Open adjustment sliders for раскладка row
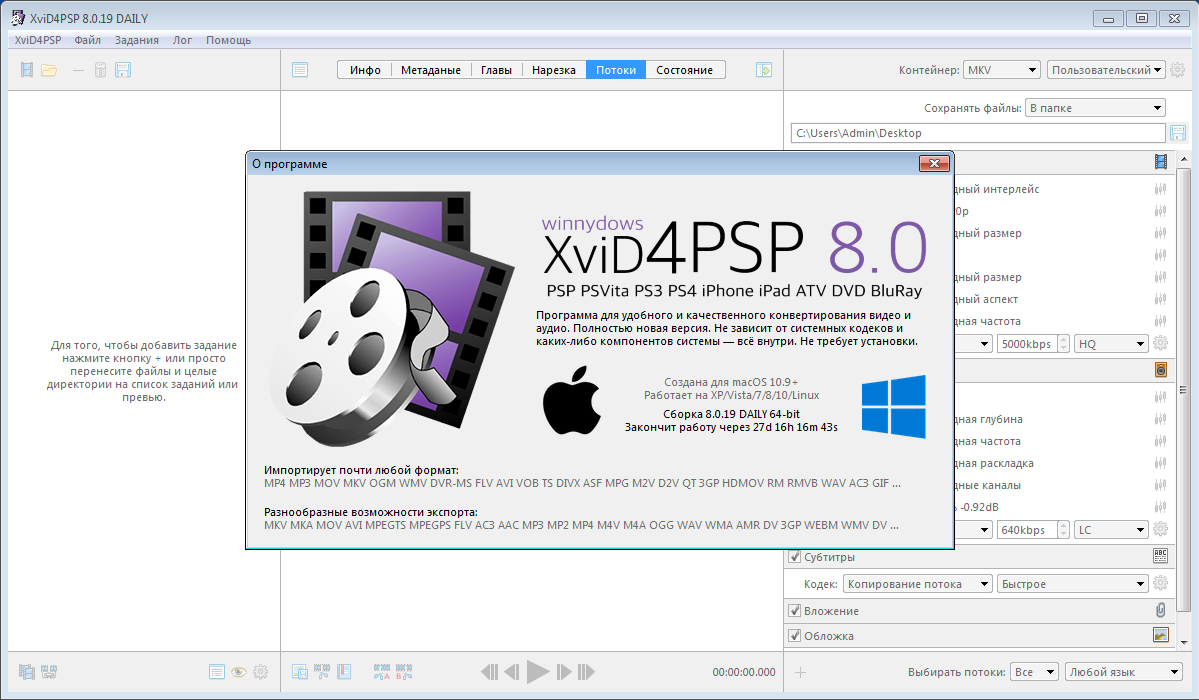Image resolution: width=1199 pixels, height=700 pixels. pyautogui.click(x=1161, y=463)
